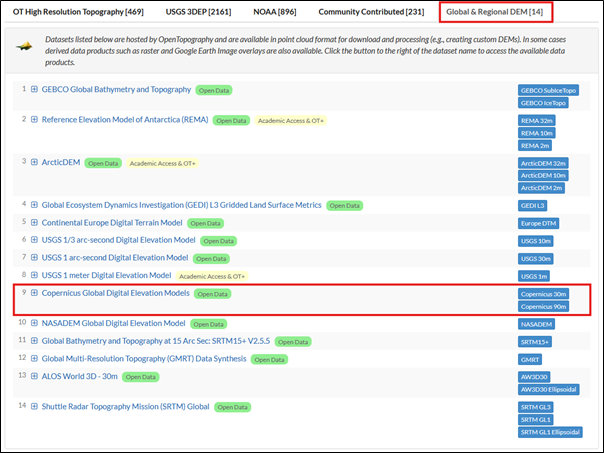The width and height of the screenshot is (604, 453).
Task: Click the GMRT button
Action: tap(530, 360)
